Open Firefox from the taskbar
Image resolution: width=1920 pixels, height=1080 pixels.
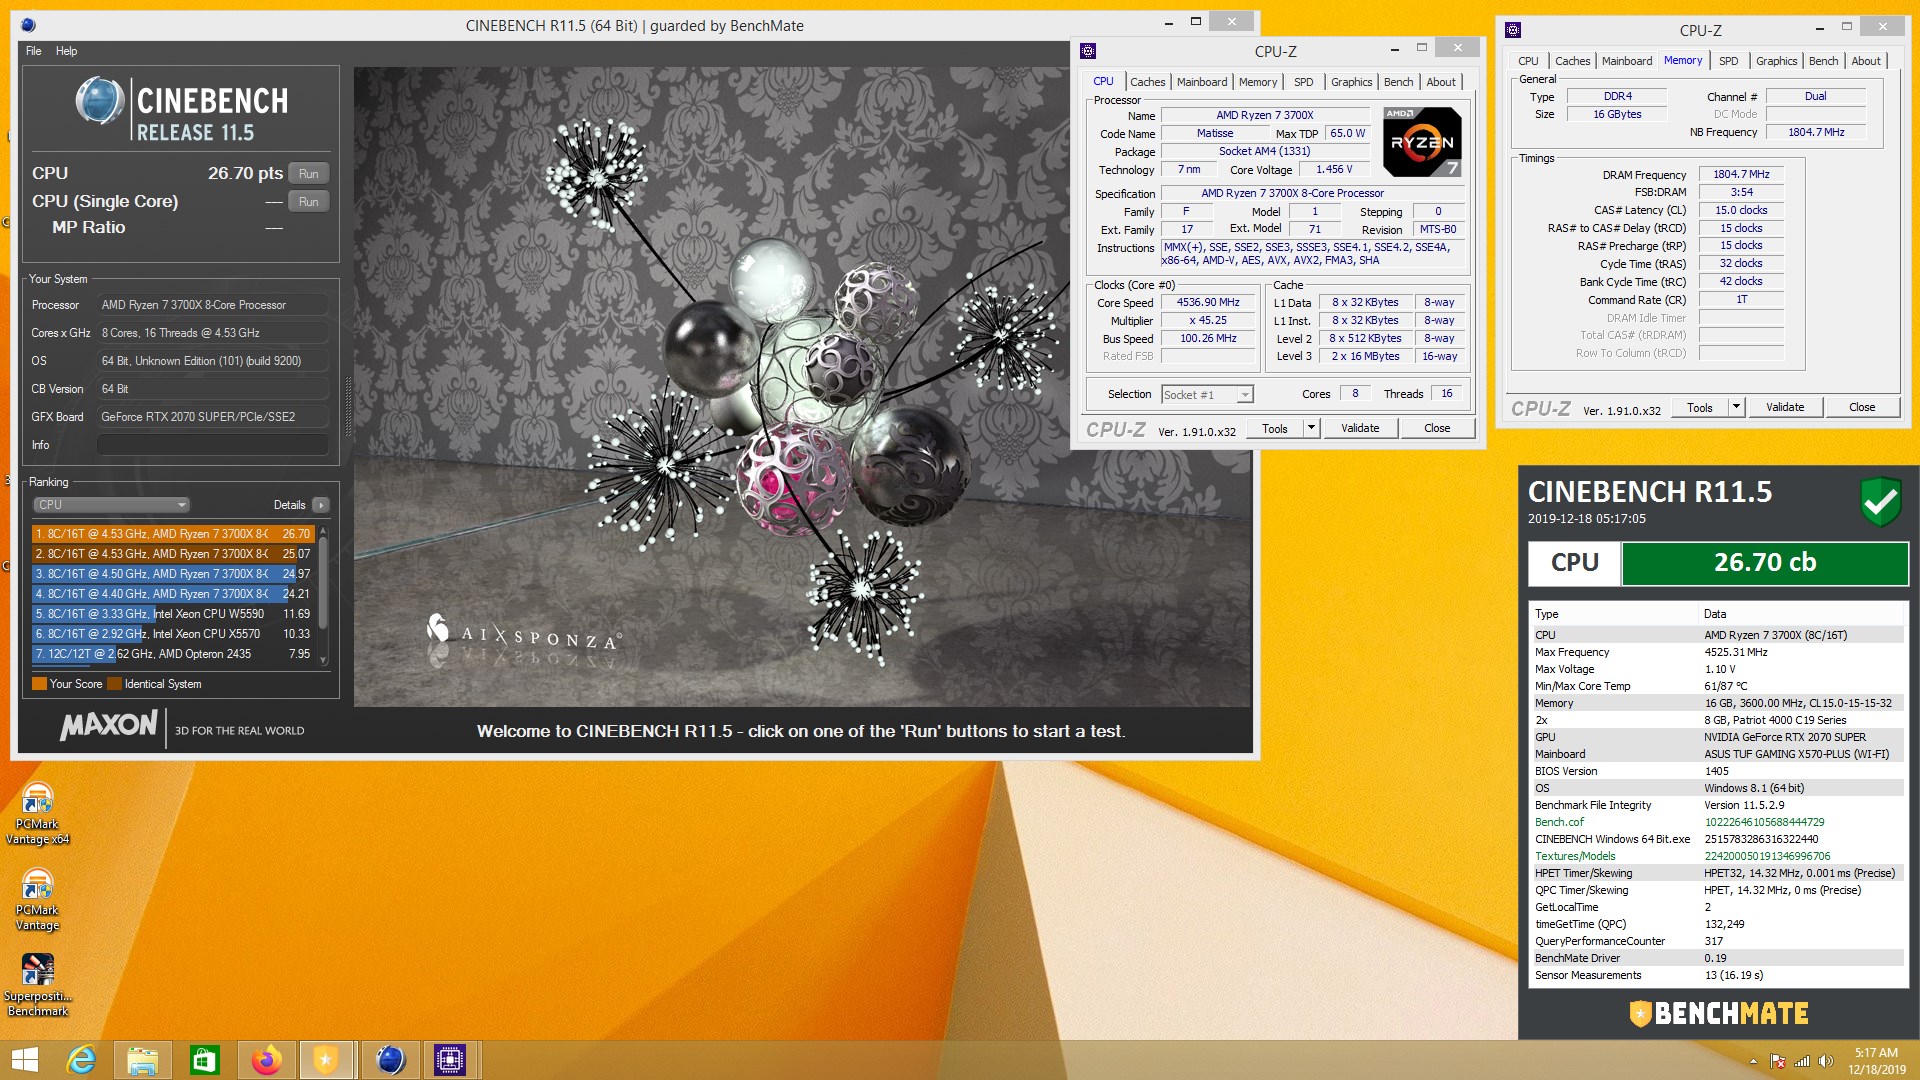point(266,1060)
